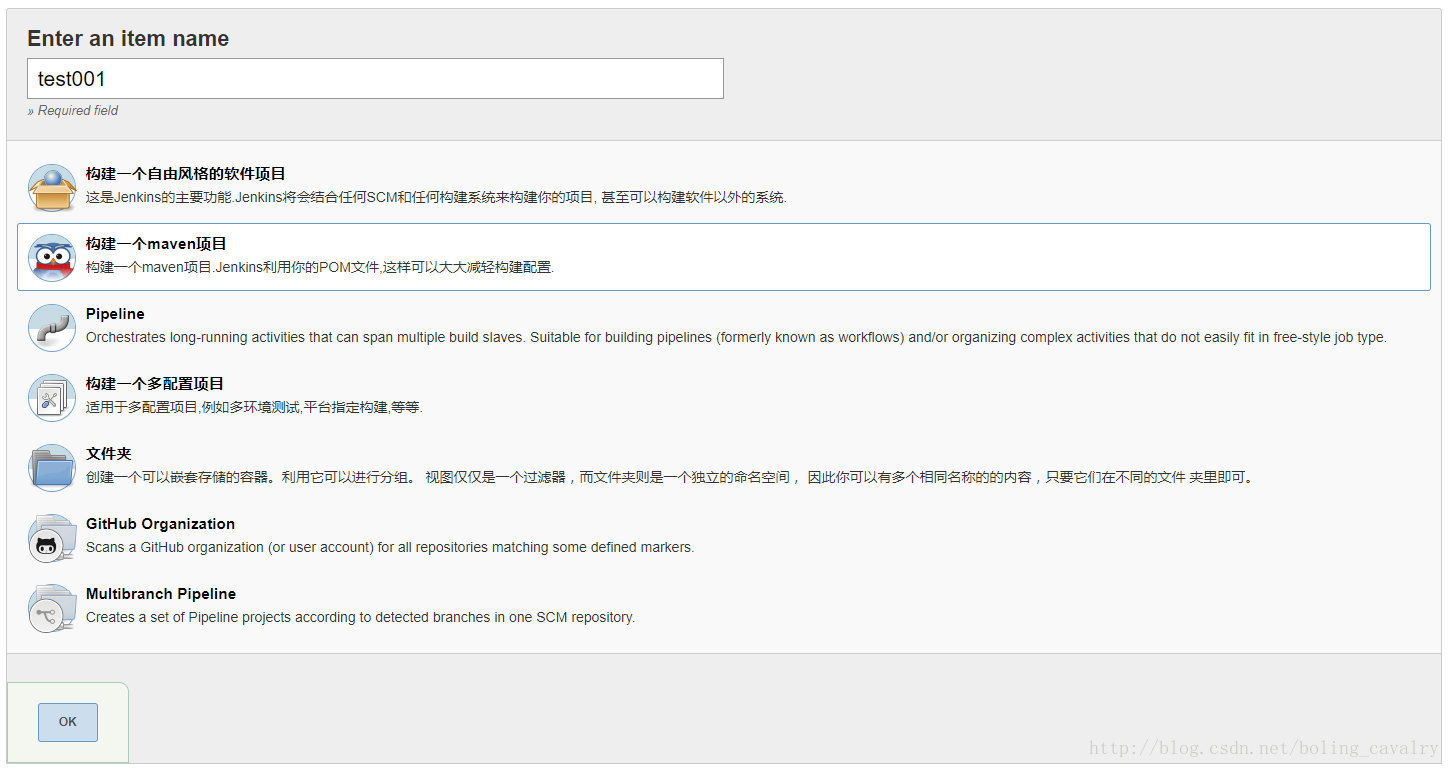This screenshot has height=768, width=1450.
Task: Click the Multibranch Pipeline icon
Action: [x=52, y=608]
